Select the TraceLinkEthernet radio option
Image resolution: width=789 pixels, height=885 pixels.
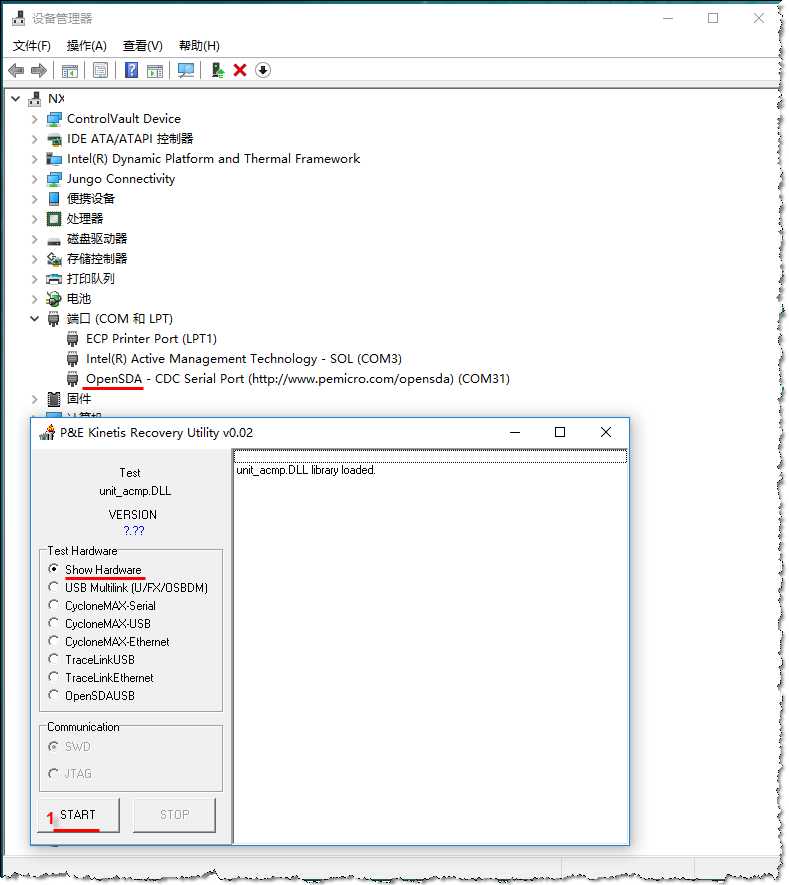(x=54, y=677)
